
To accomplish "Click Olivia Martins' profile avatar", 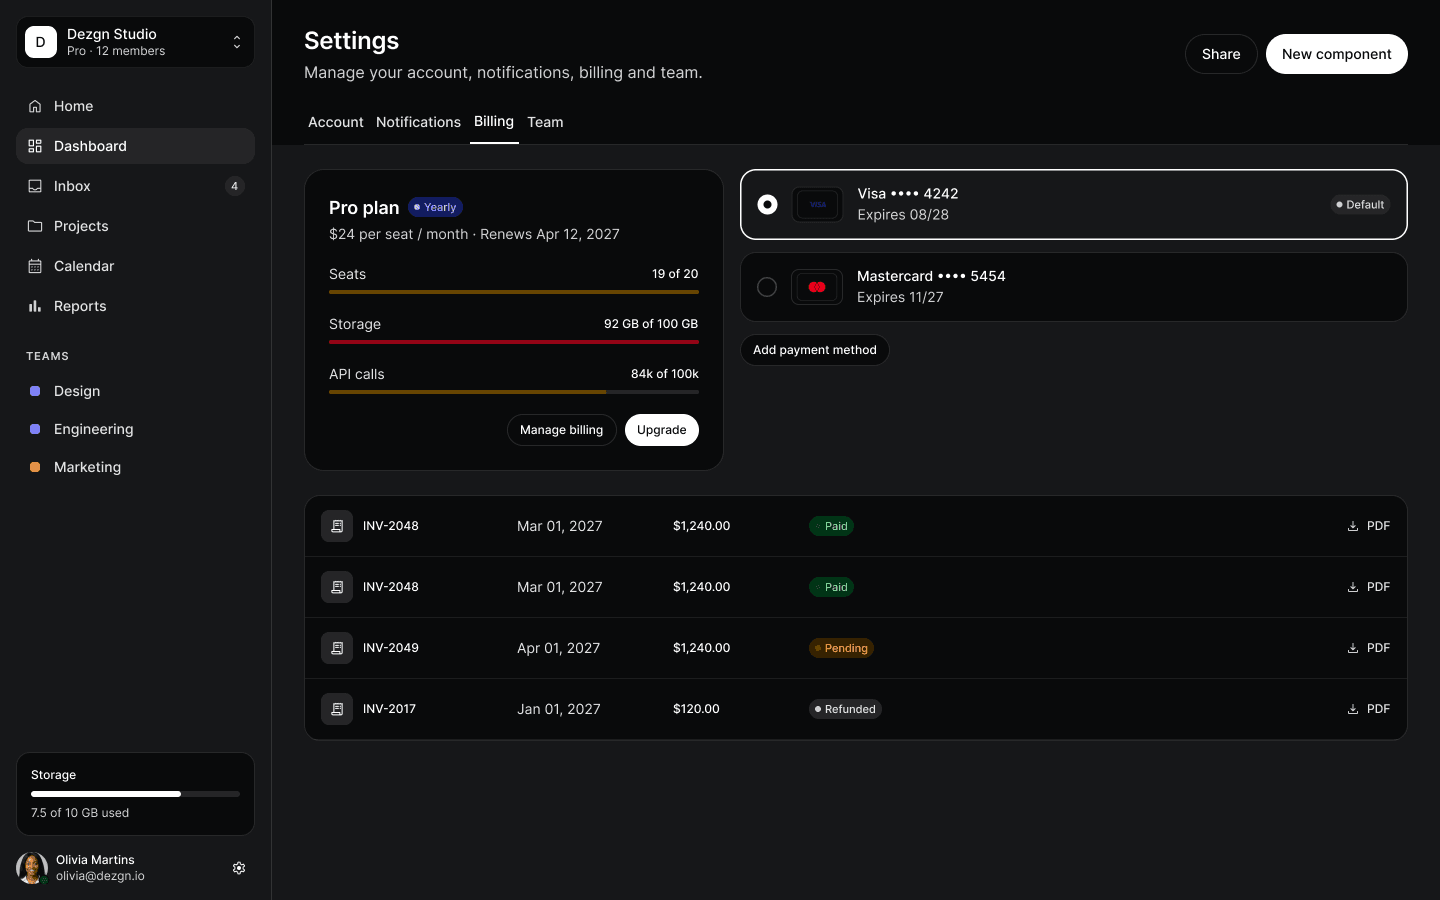I will coord(32,868).
